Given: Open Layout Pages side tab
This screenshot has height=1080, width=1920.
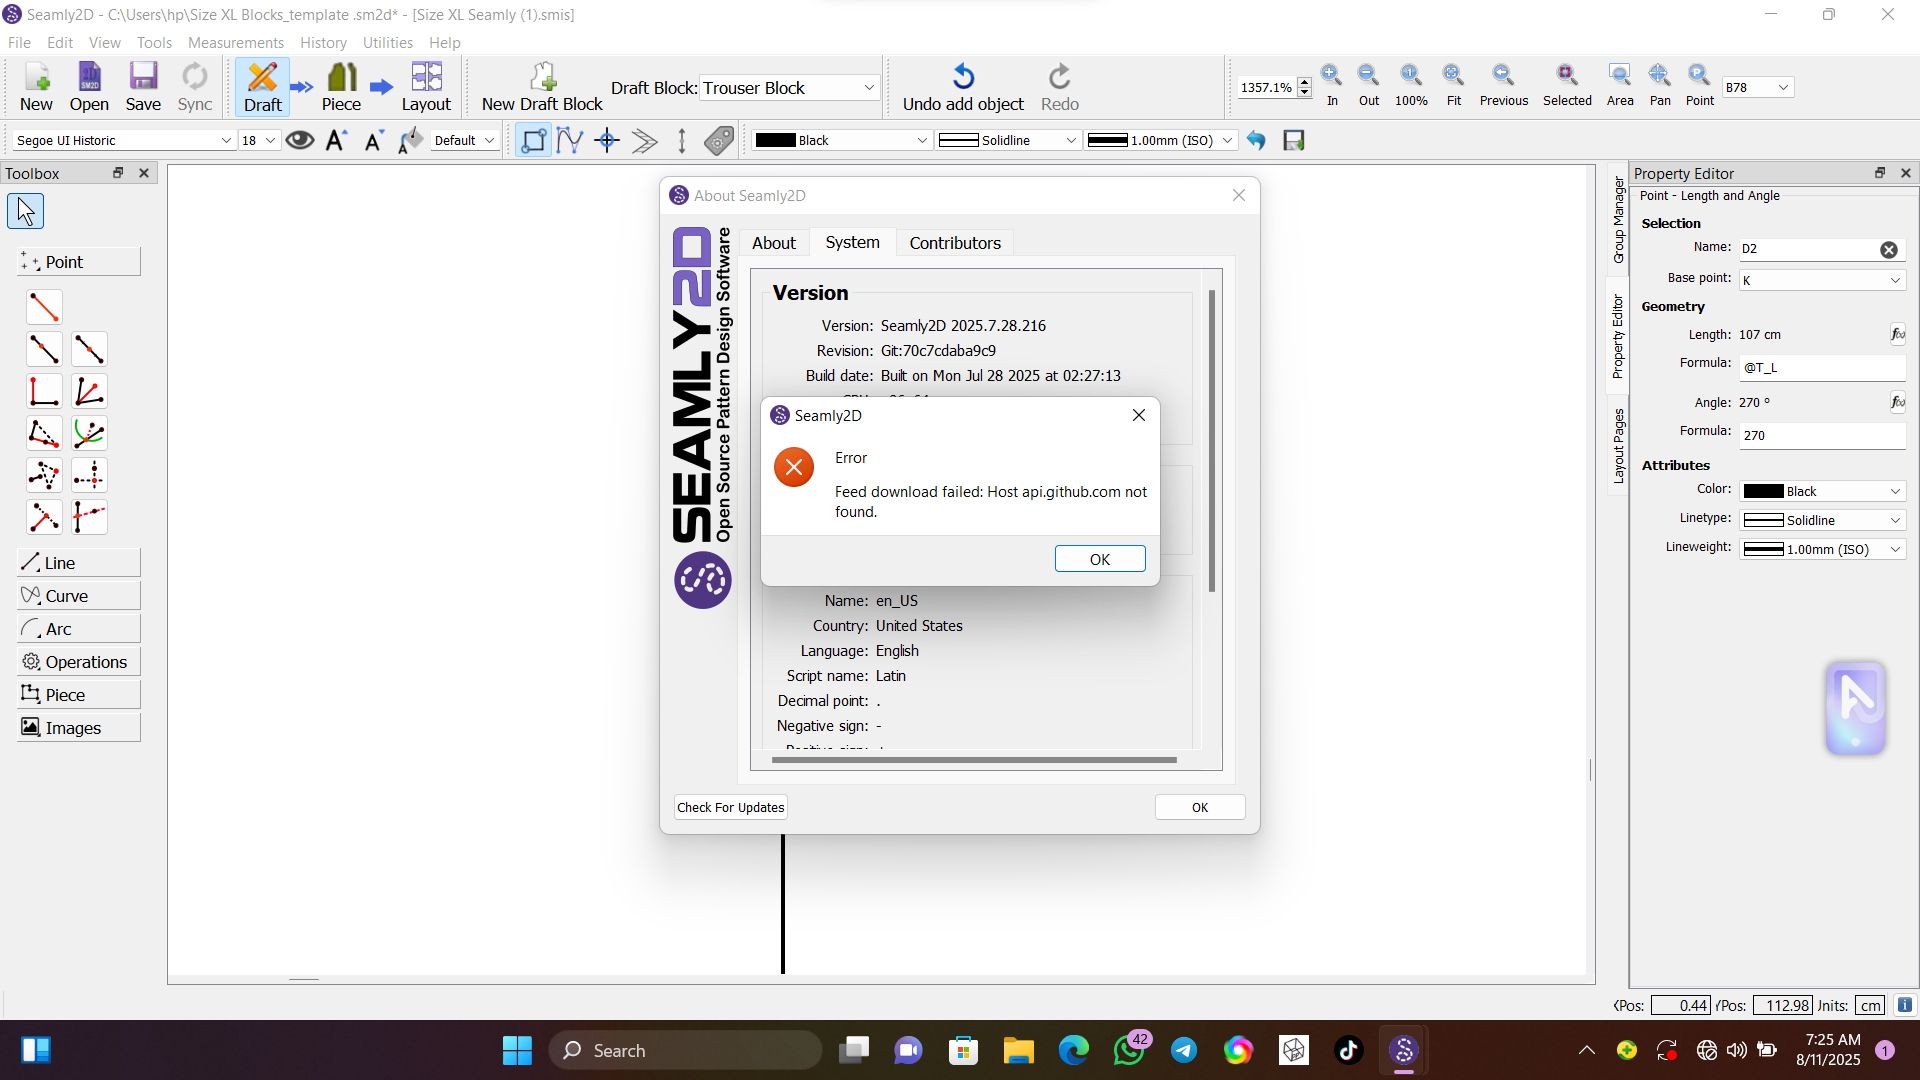Looking at the screenshot, I should [x=1618, y=446].
